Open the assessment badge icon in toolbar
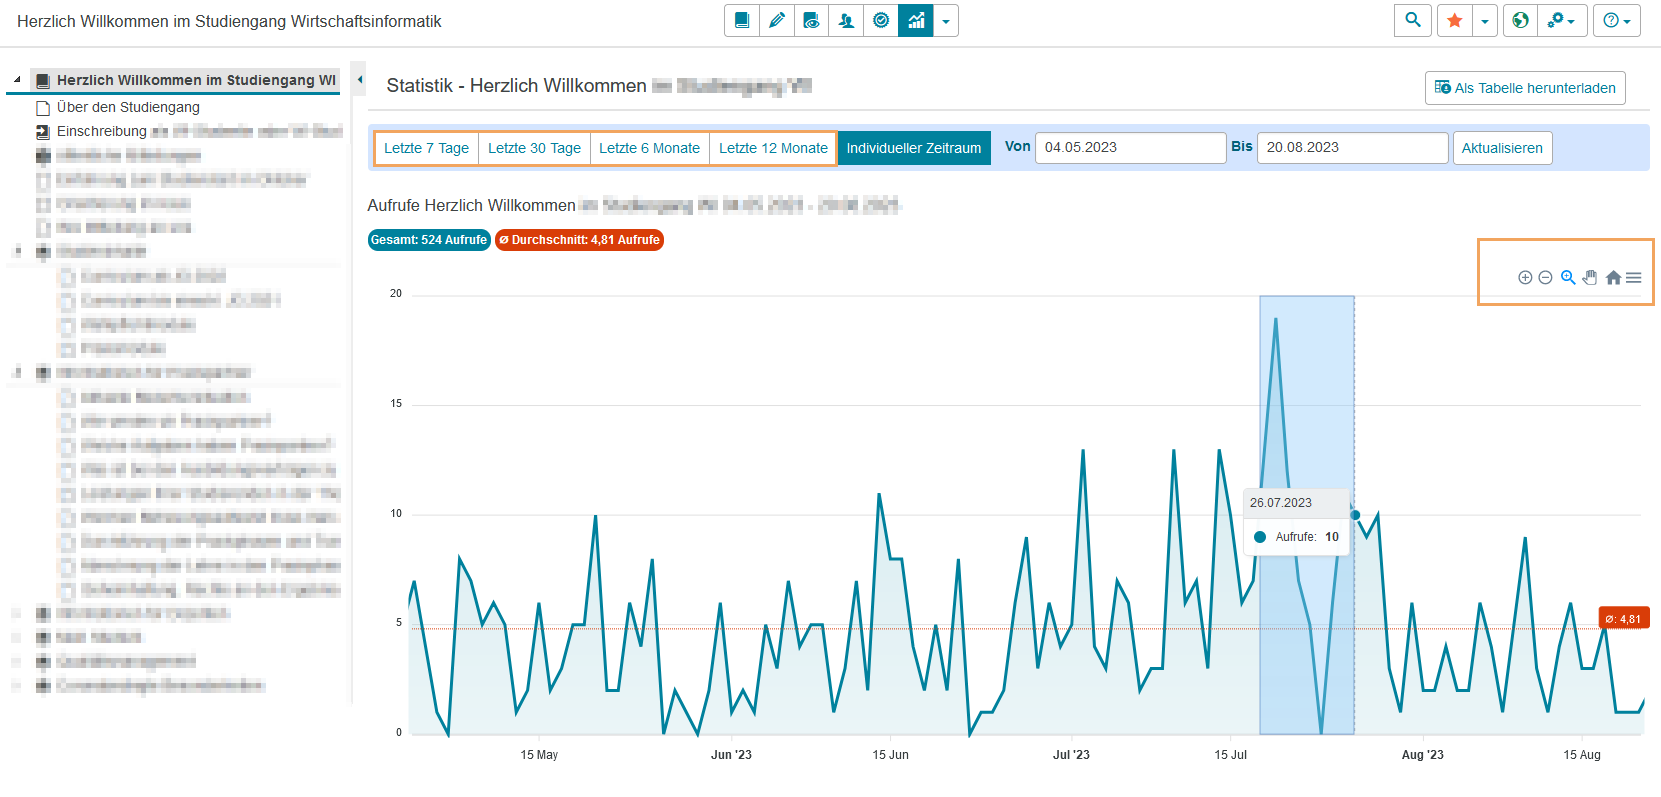Viewport: 1661px width, 797px height. click(881, 20)
